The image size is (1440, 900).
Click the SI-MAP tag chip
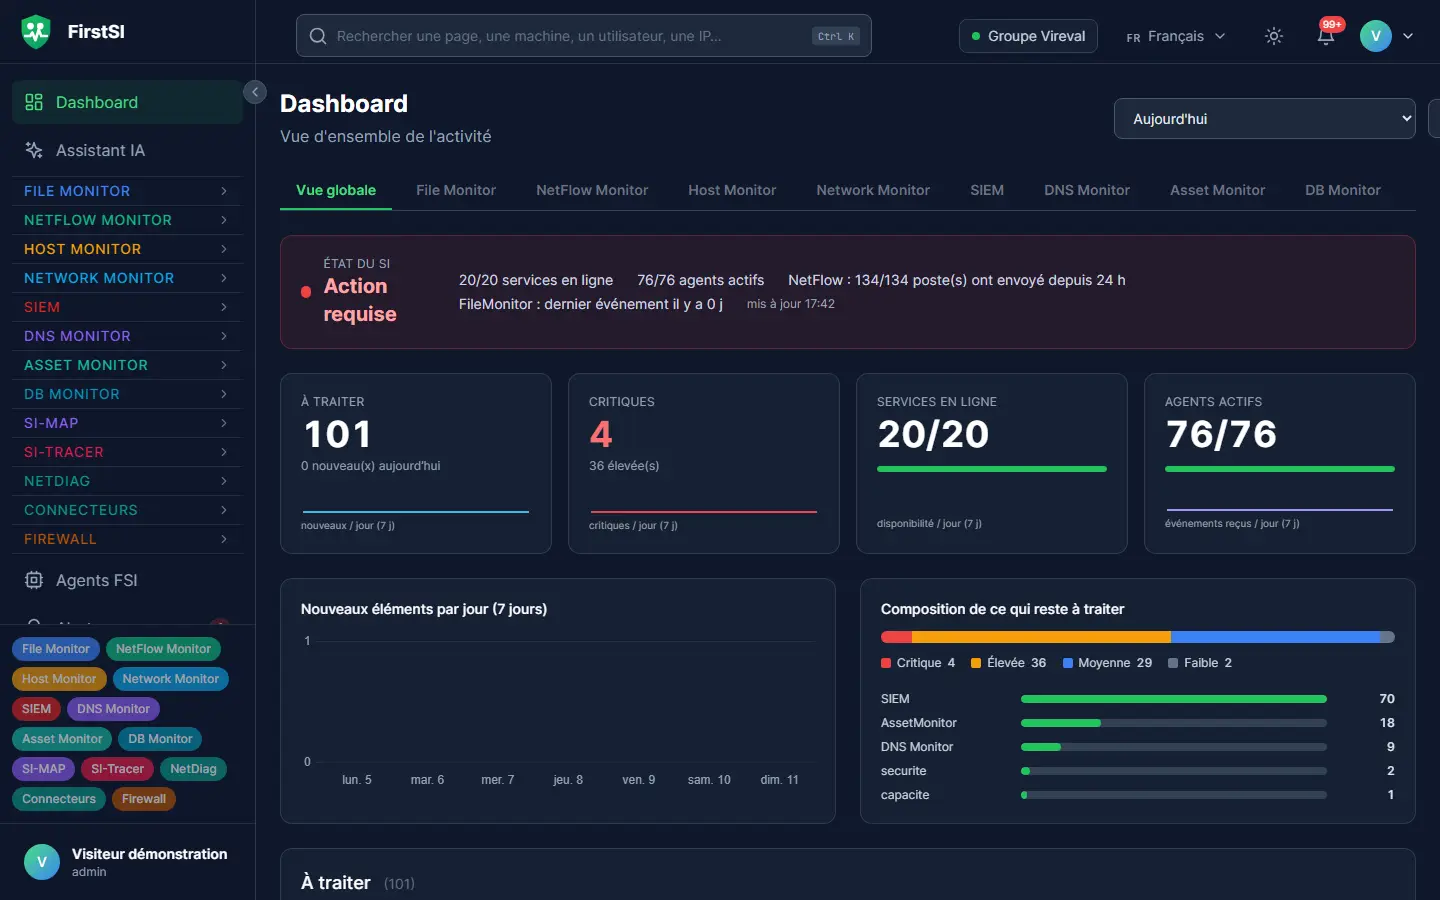click(x=44, y=769)
